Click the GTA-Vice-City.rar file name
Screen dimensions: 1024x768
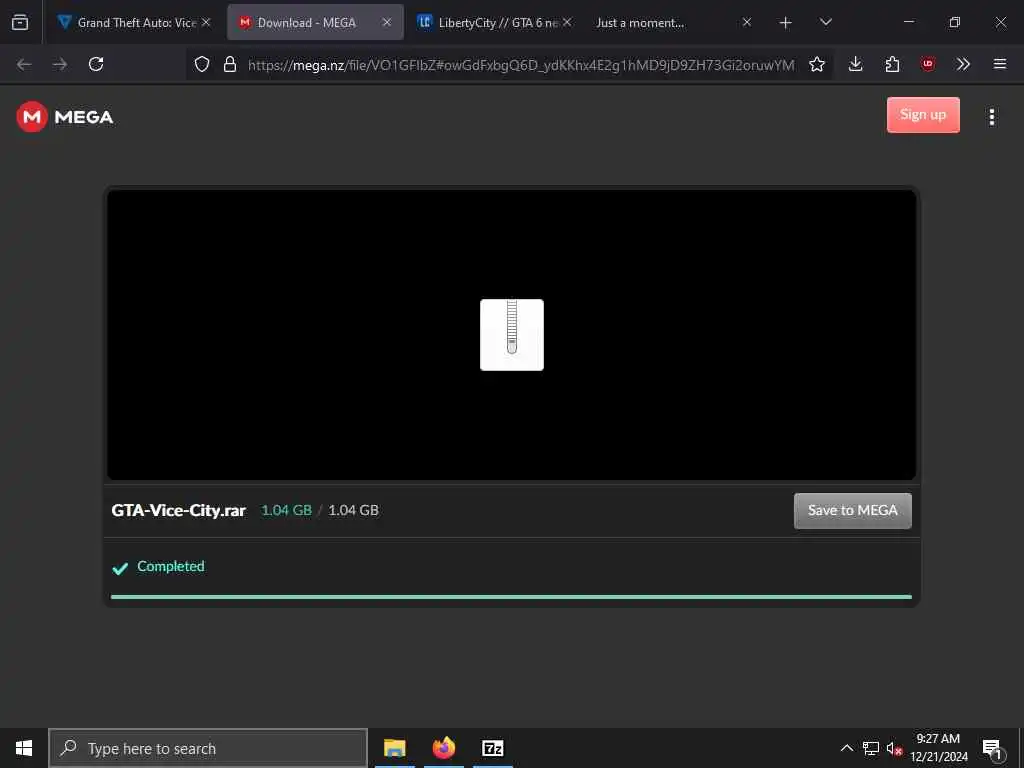click(x=178, y=511)
